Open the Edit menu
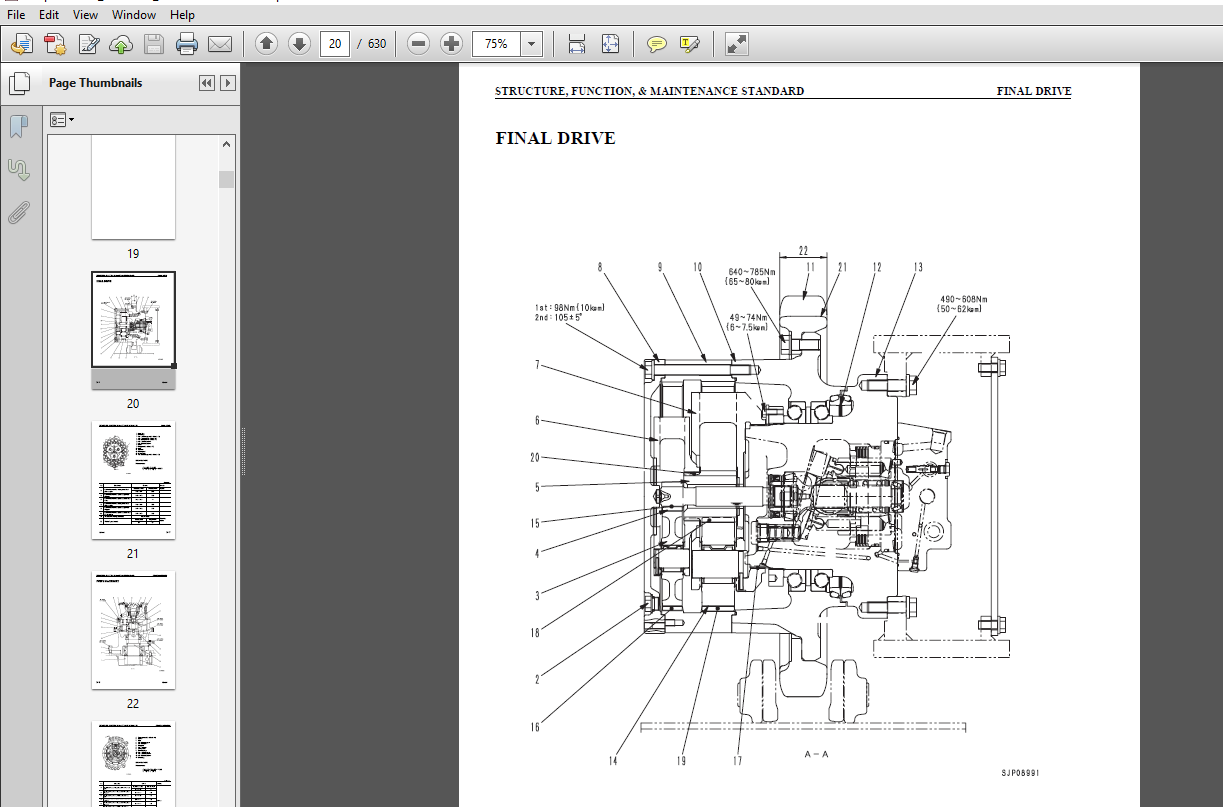 (49, 15)
